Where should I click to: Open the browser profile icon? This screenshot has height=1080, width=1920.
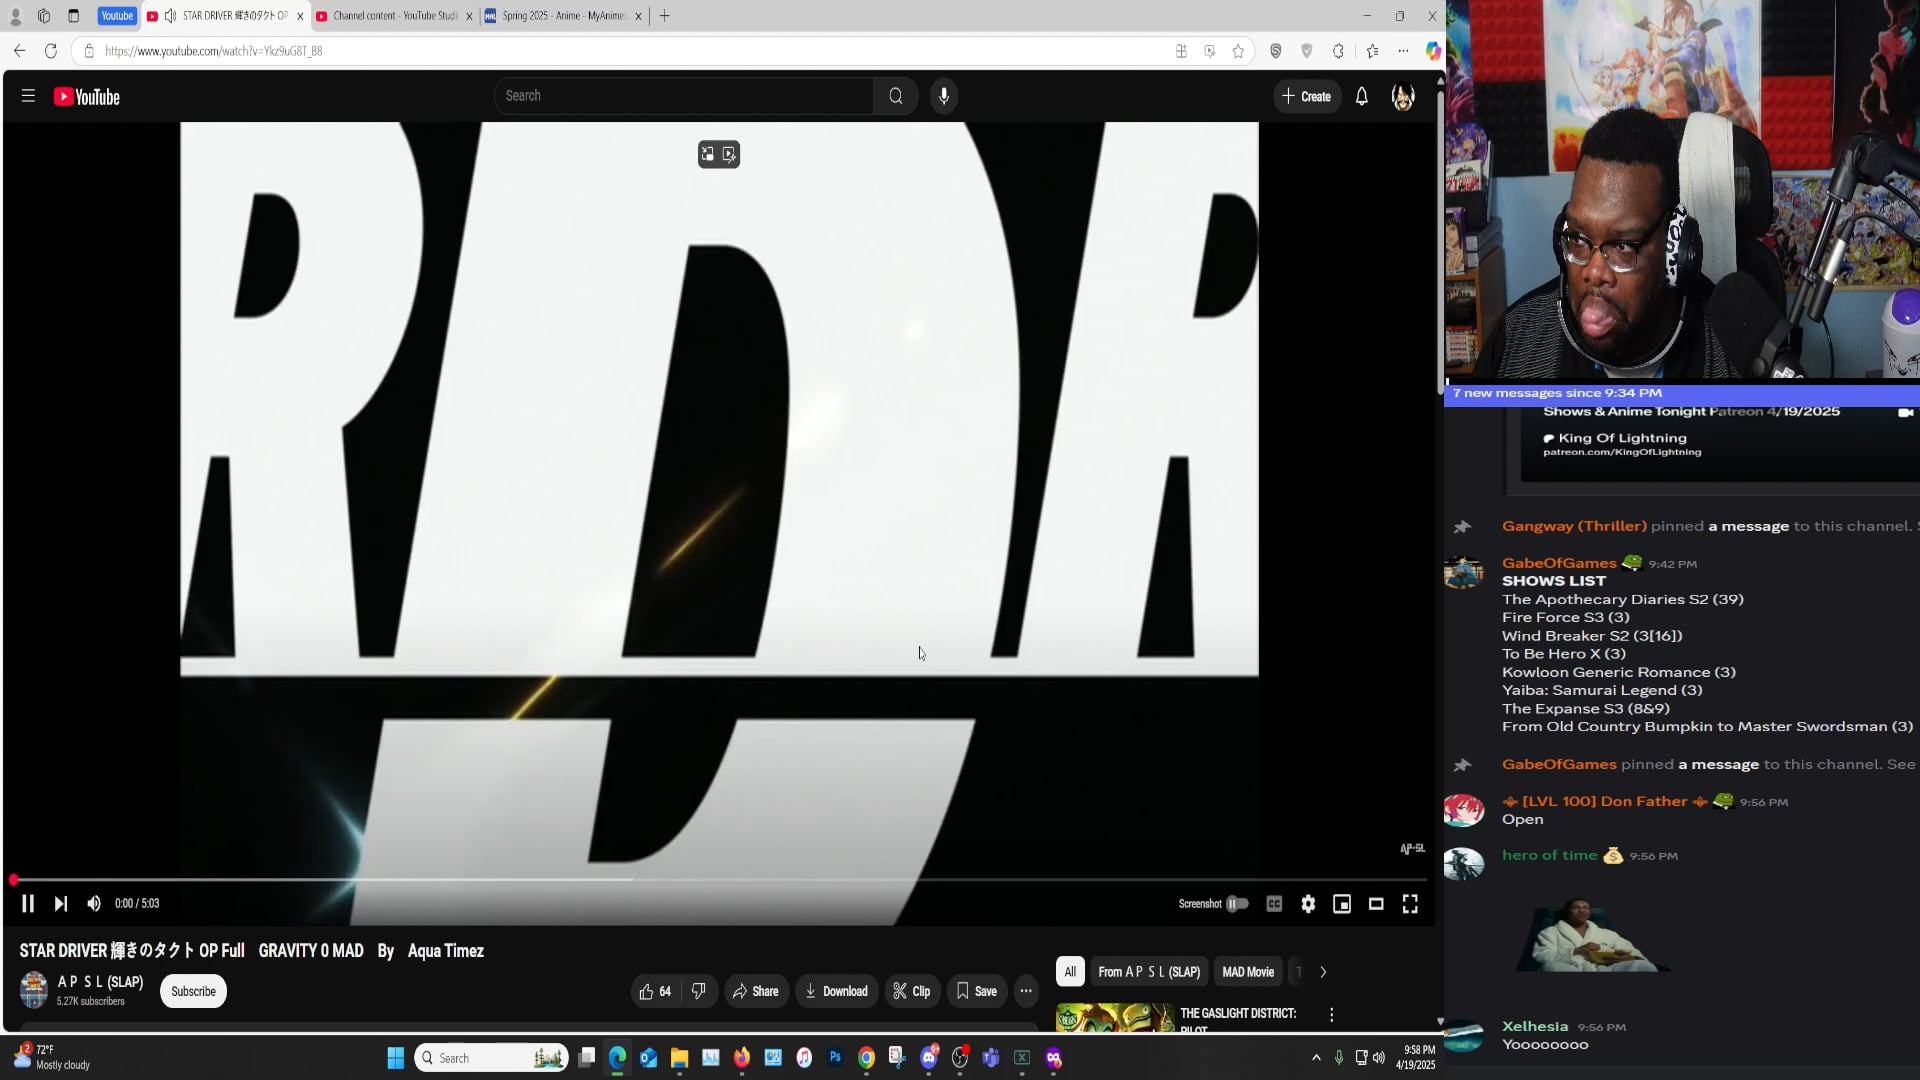[15, 16]
